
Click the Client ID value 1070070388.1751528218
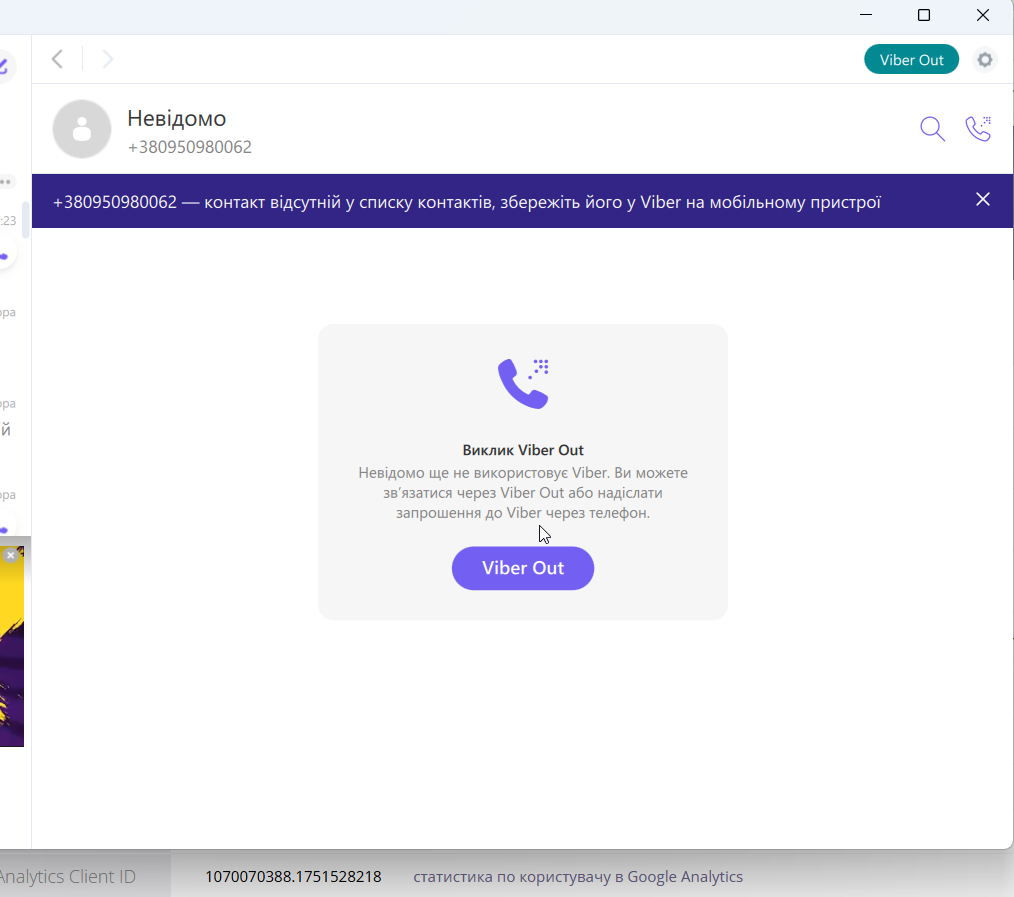coord(293,877)
